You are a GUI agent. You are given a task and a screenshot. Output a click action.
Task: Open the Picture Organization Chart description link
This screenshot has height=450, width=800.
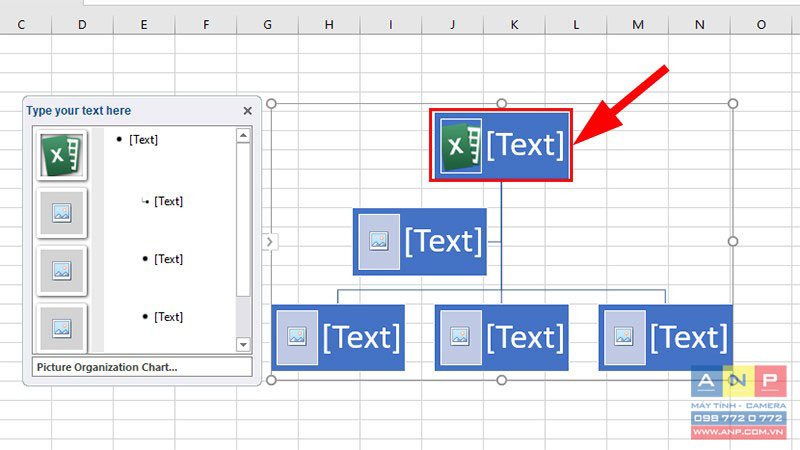[x=107, y=367]
